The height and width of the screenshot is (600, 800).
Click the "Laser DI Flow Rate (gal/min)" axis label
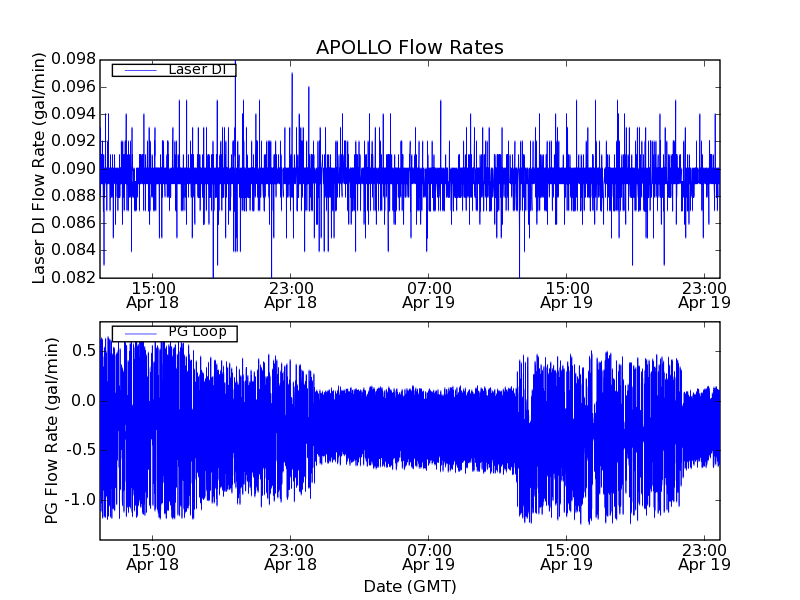[39, 168]
